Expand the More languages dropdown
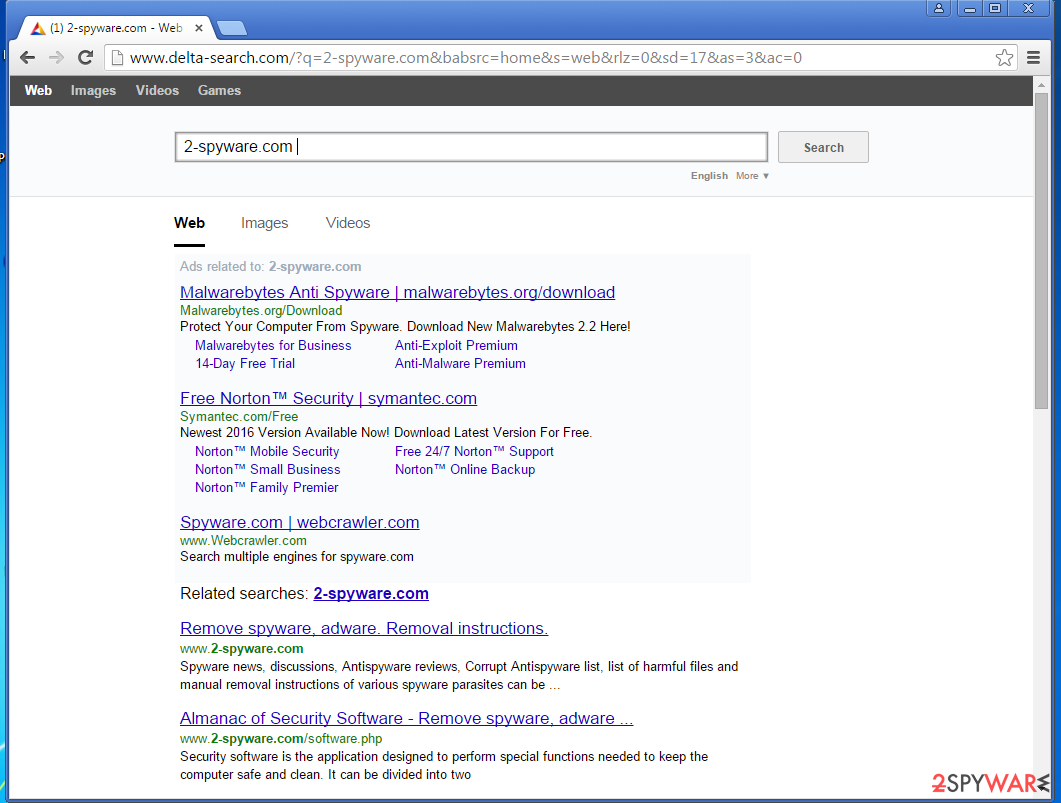The width and height of the screenshot is (1061, 803). [x=752, y=176]
